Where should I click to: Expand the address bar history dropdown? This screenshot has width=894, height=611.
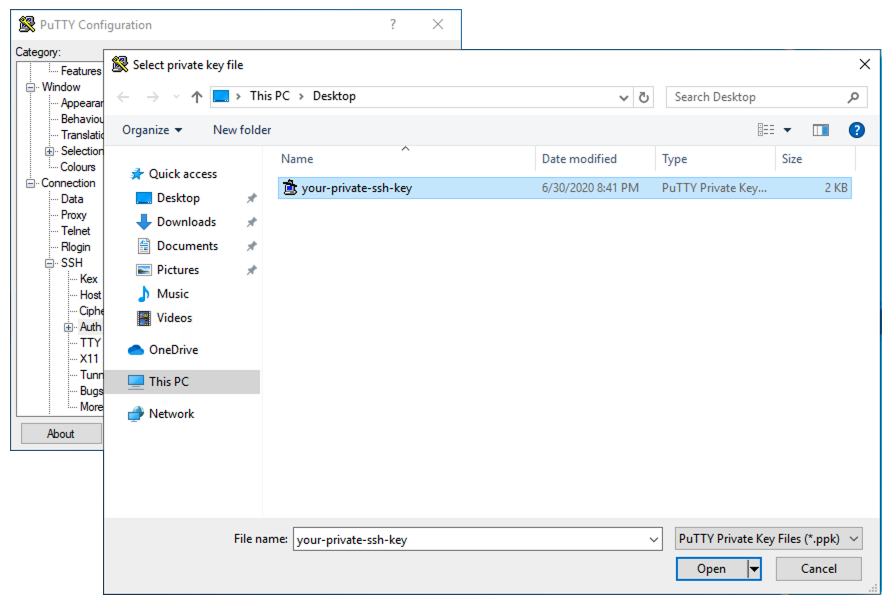click(624, 97)
